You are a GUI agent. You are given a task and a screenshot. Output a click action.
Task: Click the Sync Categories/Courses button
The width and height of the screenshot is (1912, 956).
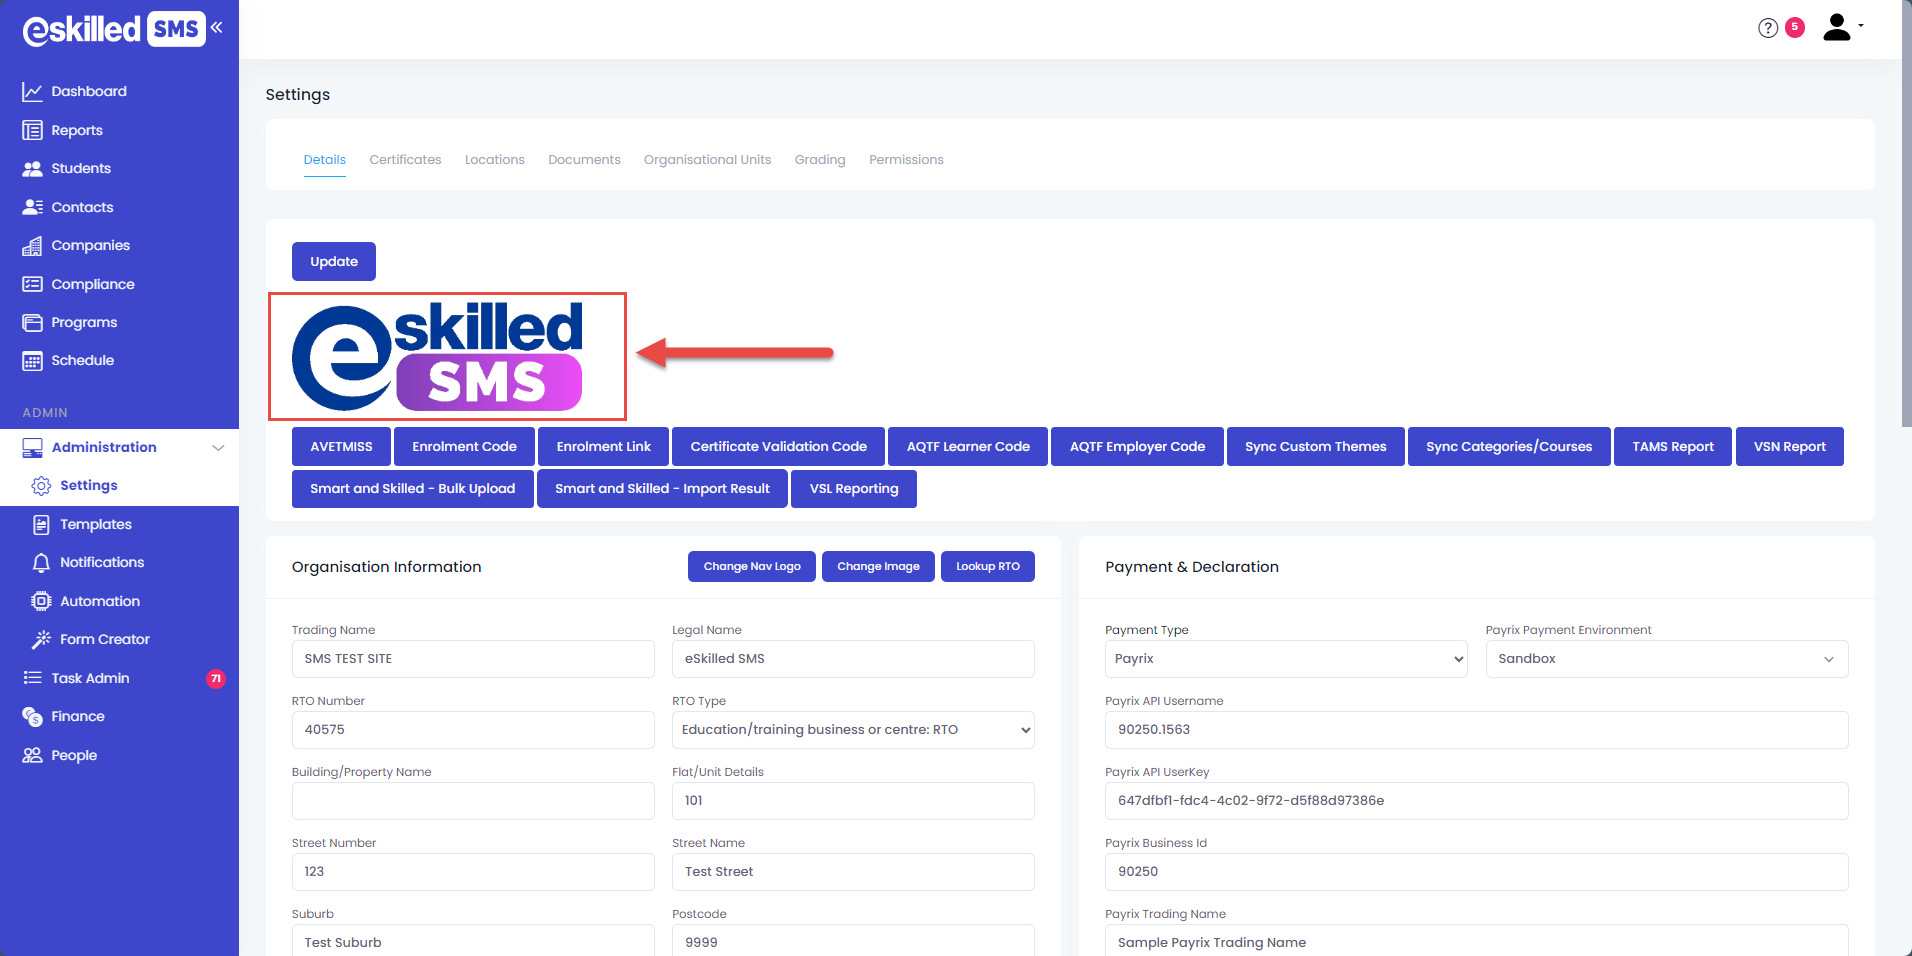click(1509, 447)
